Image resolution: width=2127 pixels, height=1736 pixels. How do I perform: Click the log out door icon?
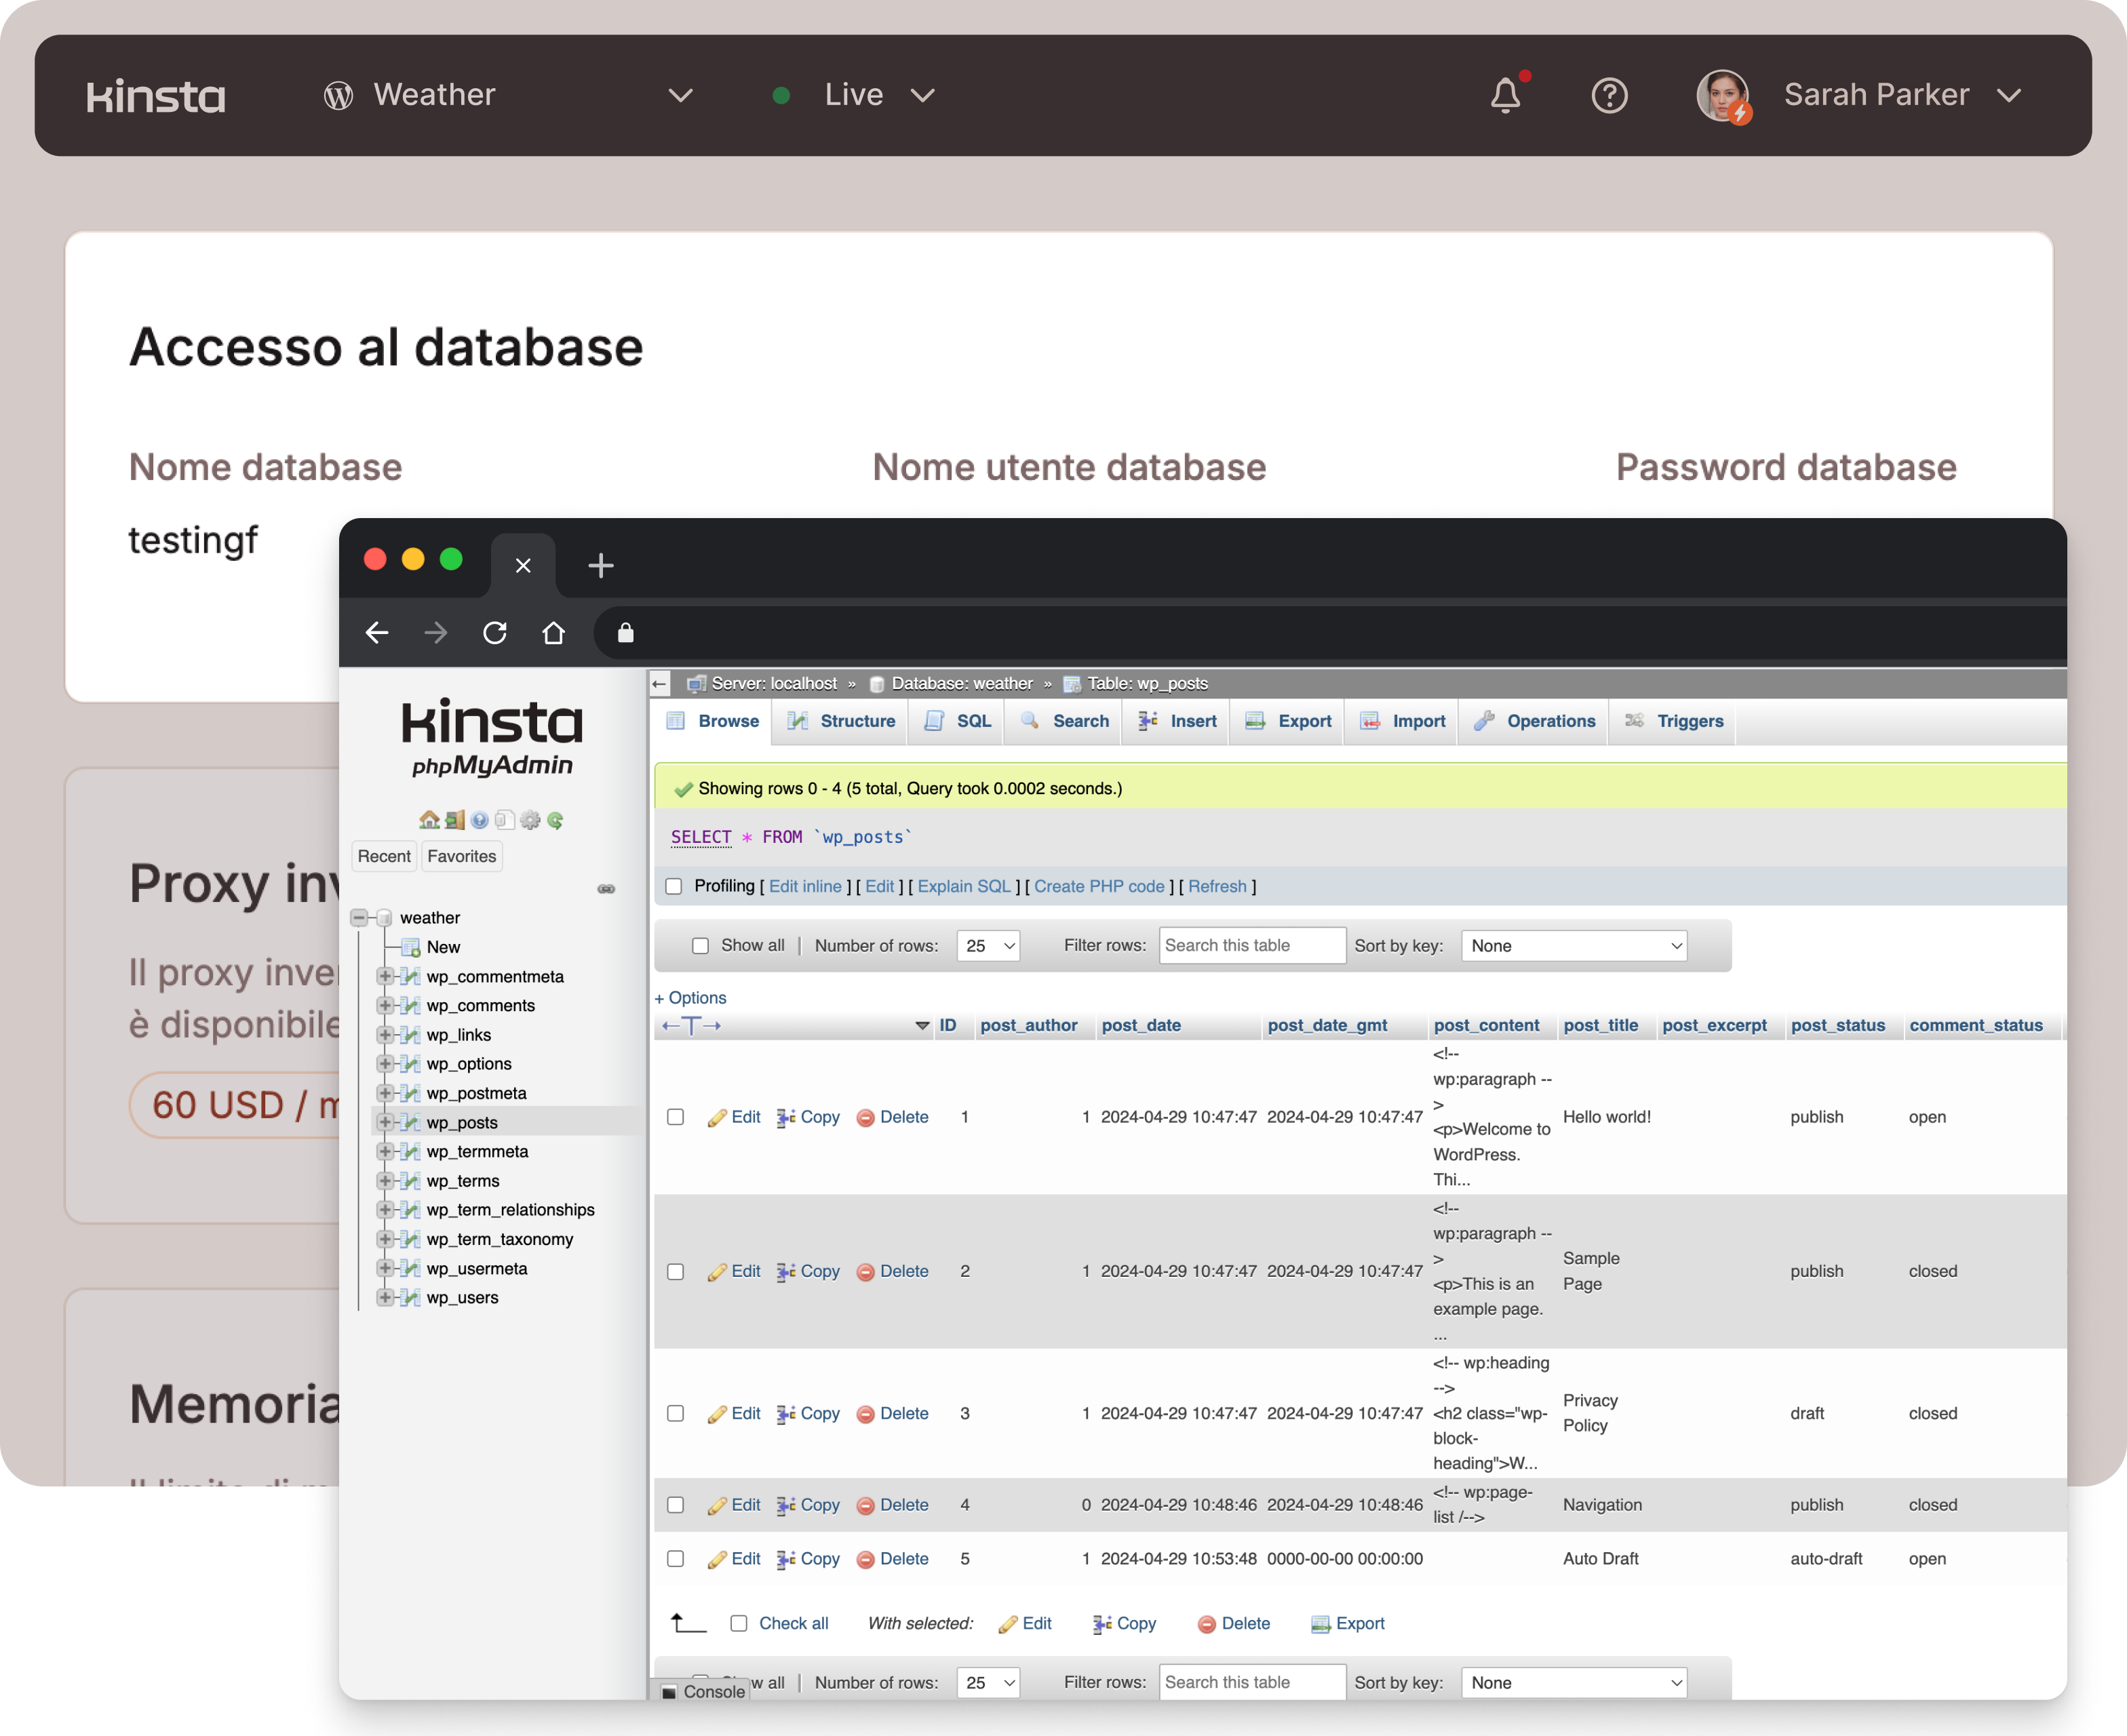[455, 820]
